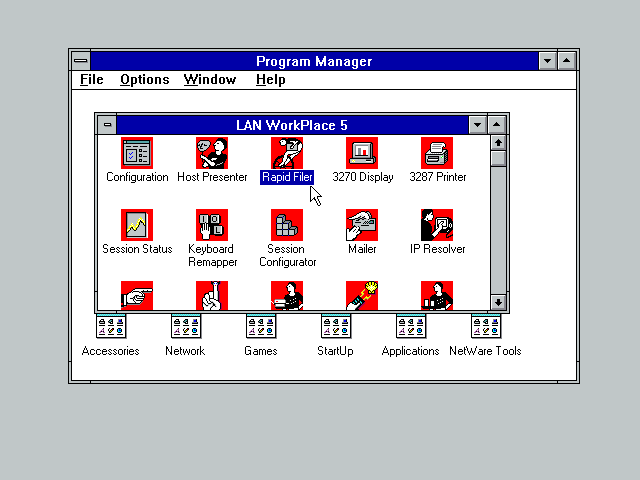The image size is (640, 480).
Task: Maximize the LAN WorkPlace 5 window
Action: pos(496,124)
